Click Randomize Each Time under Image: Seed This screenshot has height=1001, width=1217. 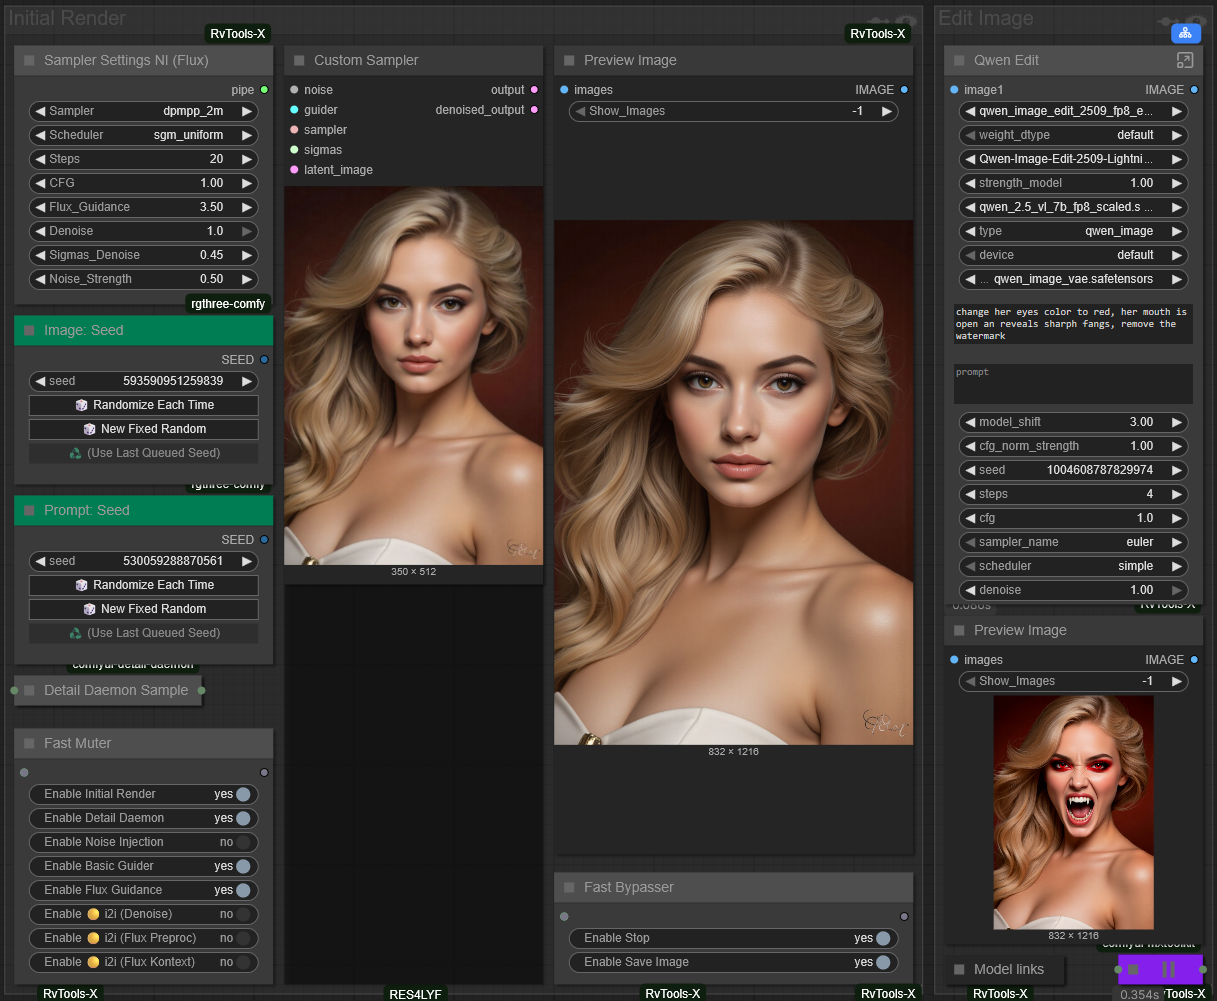point(143,405)
